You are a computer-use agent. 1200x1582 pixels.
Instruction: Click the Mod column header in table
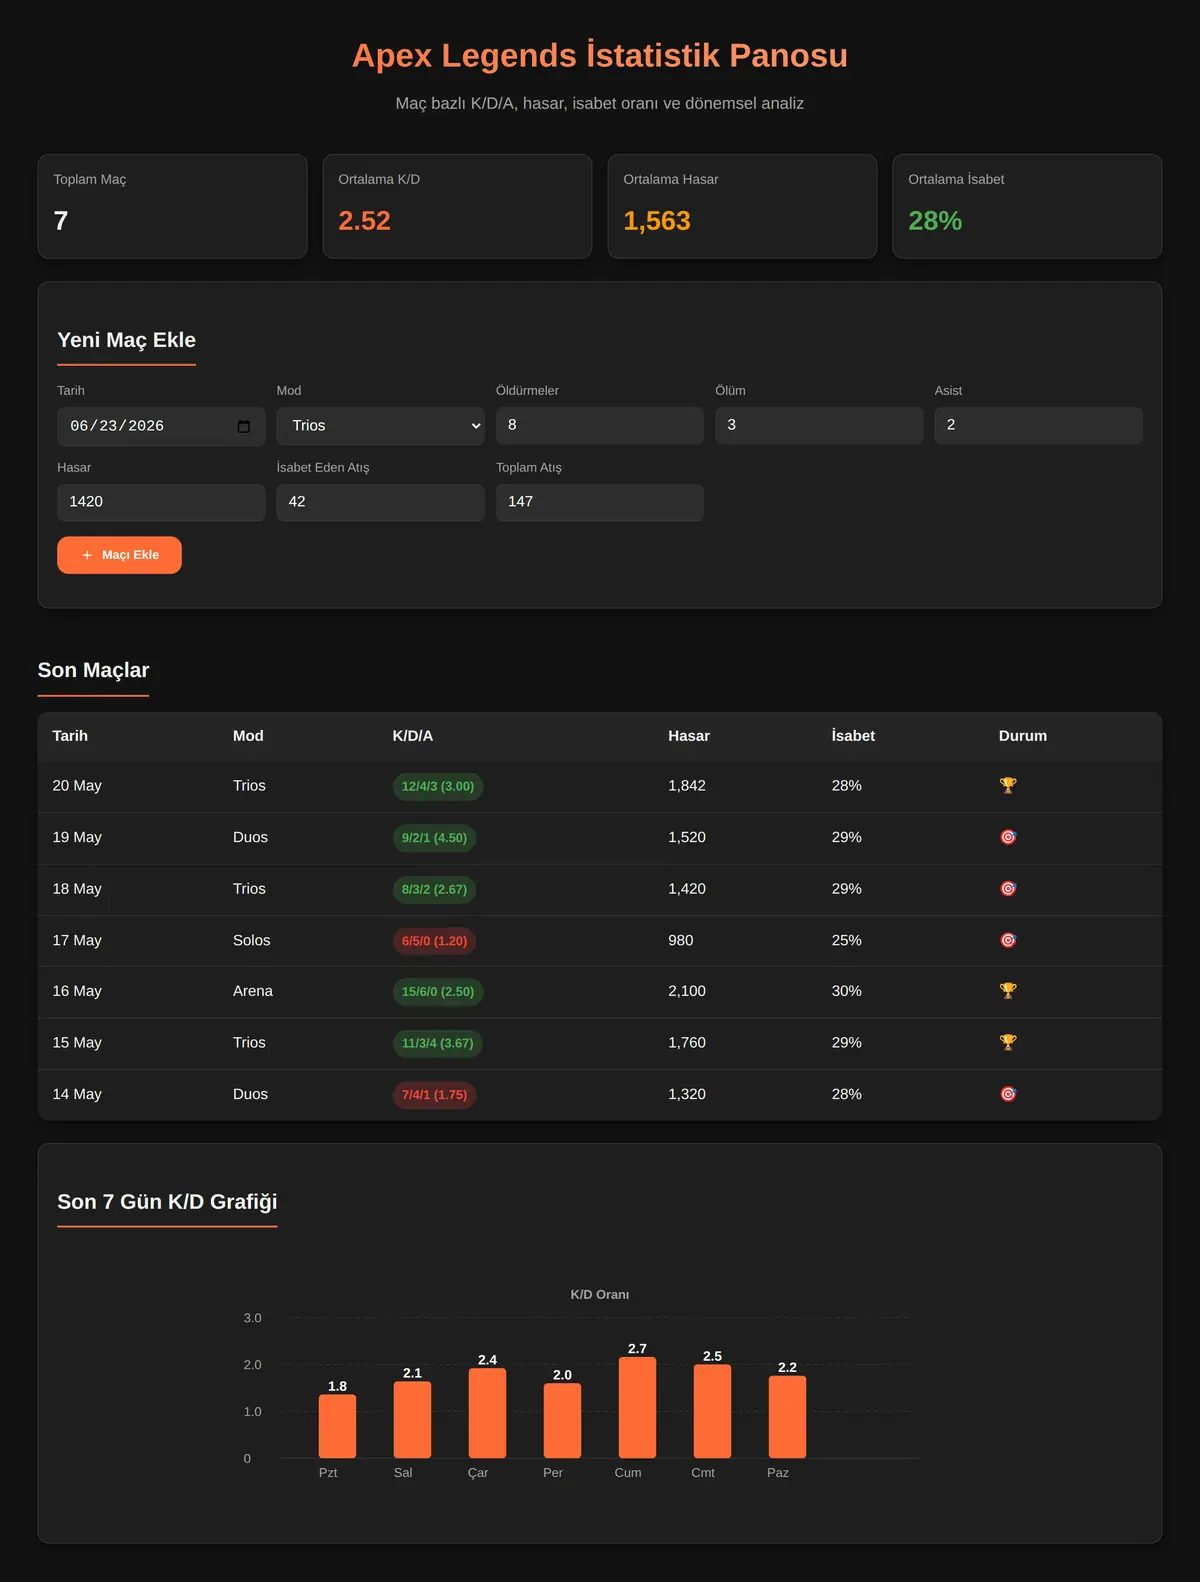coord(248,736)
